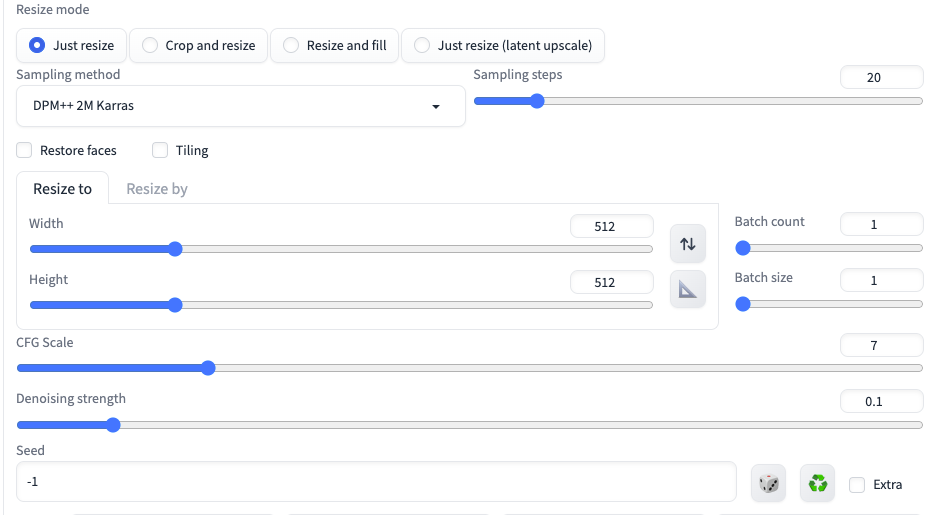
Task: Focus the Height value field
Action: click(x=611, y=282)
